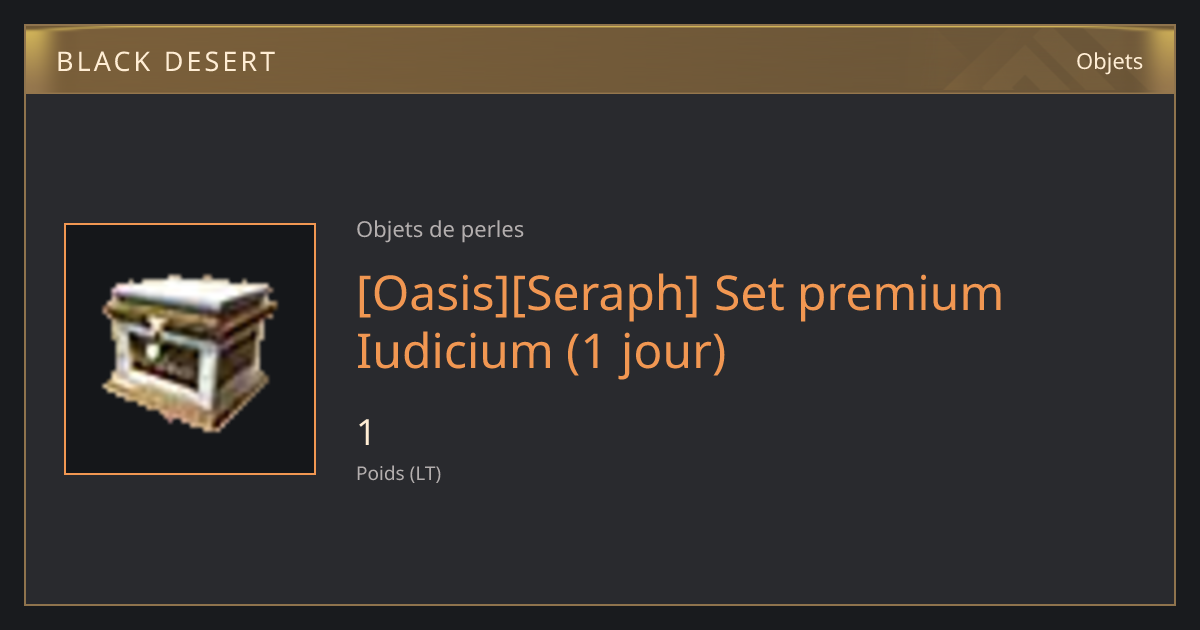Click the Objets de perles category label
The height and width of the screenshot is (630, 1200).
tap(440, 230)
